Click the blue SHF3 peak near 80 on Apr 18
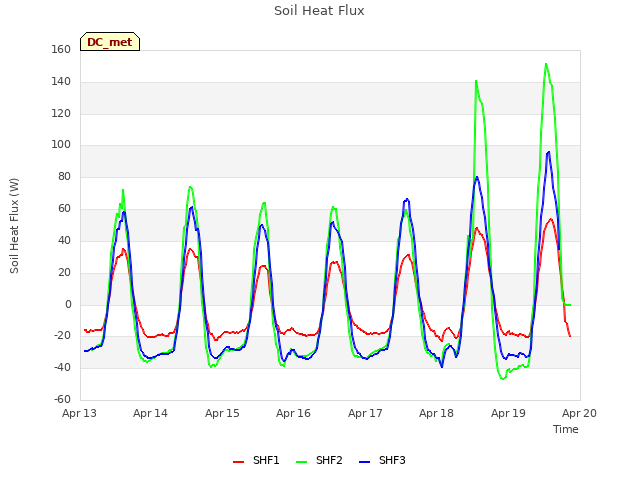640x480 pixels. 477,177
